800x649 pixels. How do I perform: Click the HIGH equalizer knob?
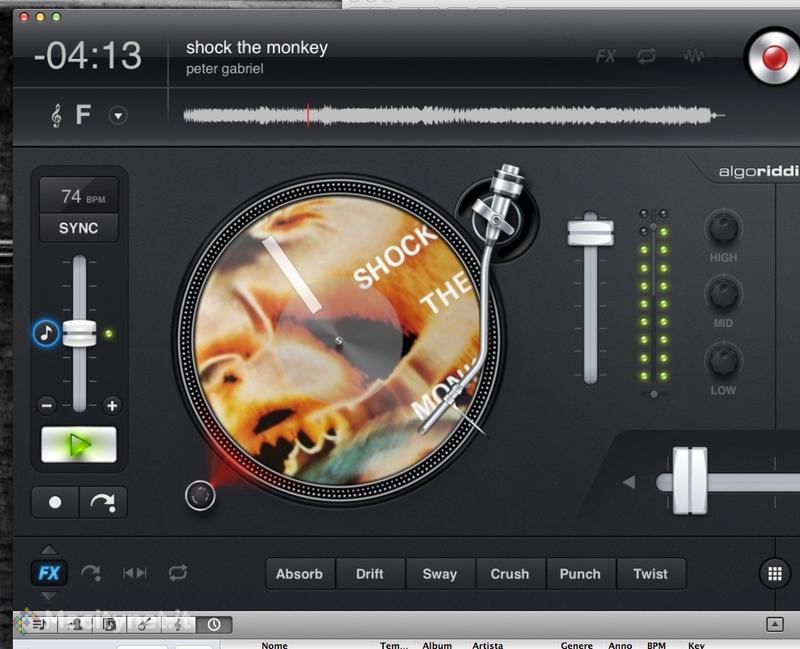[723, 228]
